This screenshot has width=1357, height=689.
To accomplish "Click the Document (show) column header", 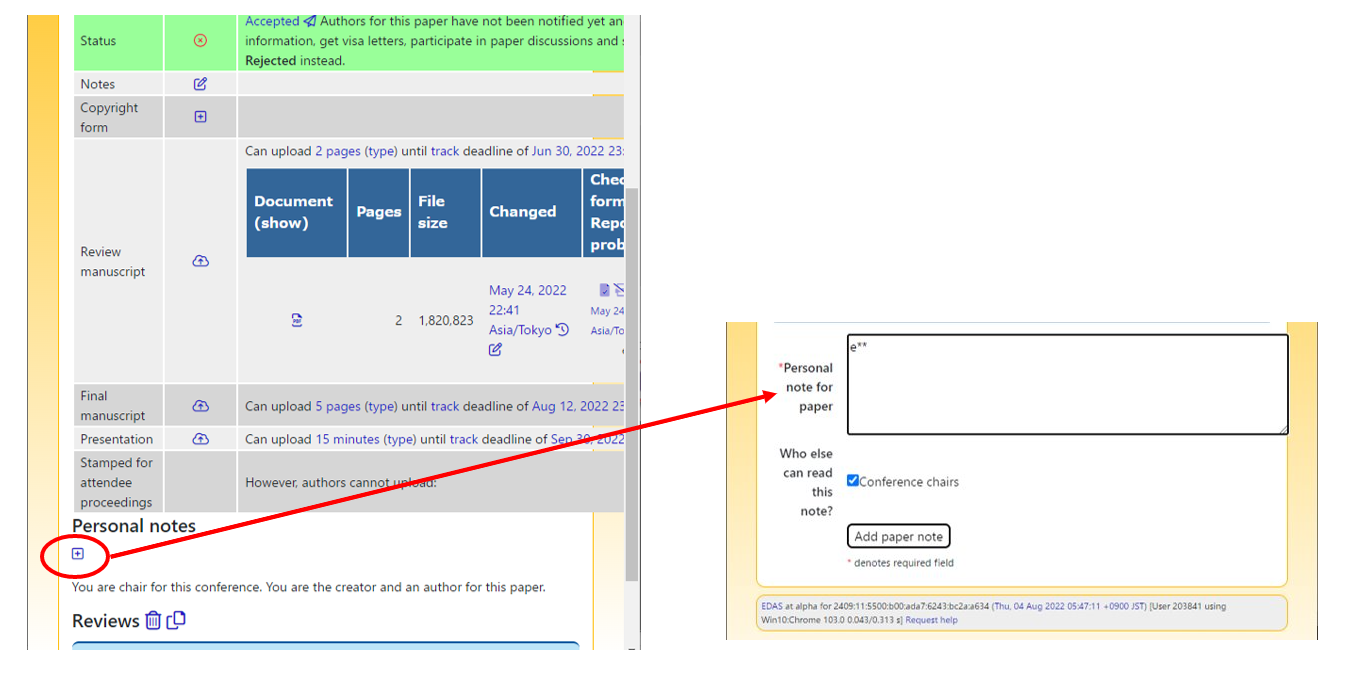I will [x=296, y=212].
